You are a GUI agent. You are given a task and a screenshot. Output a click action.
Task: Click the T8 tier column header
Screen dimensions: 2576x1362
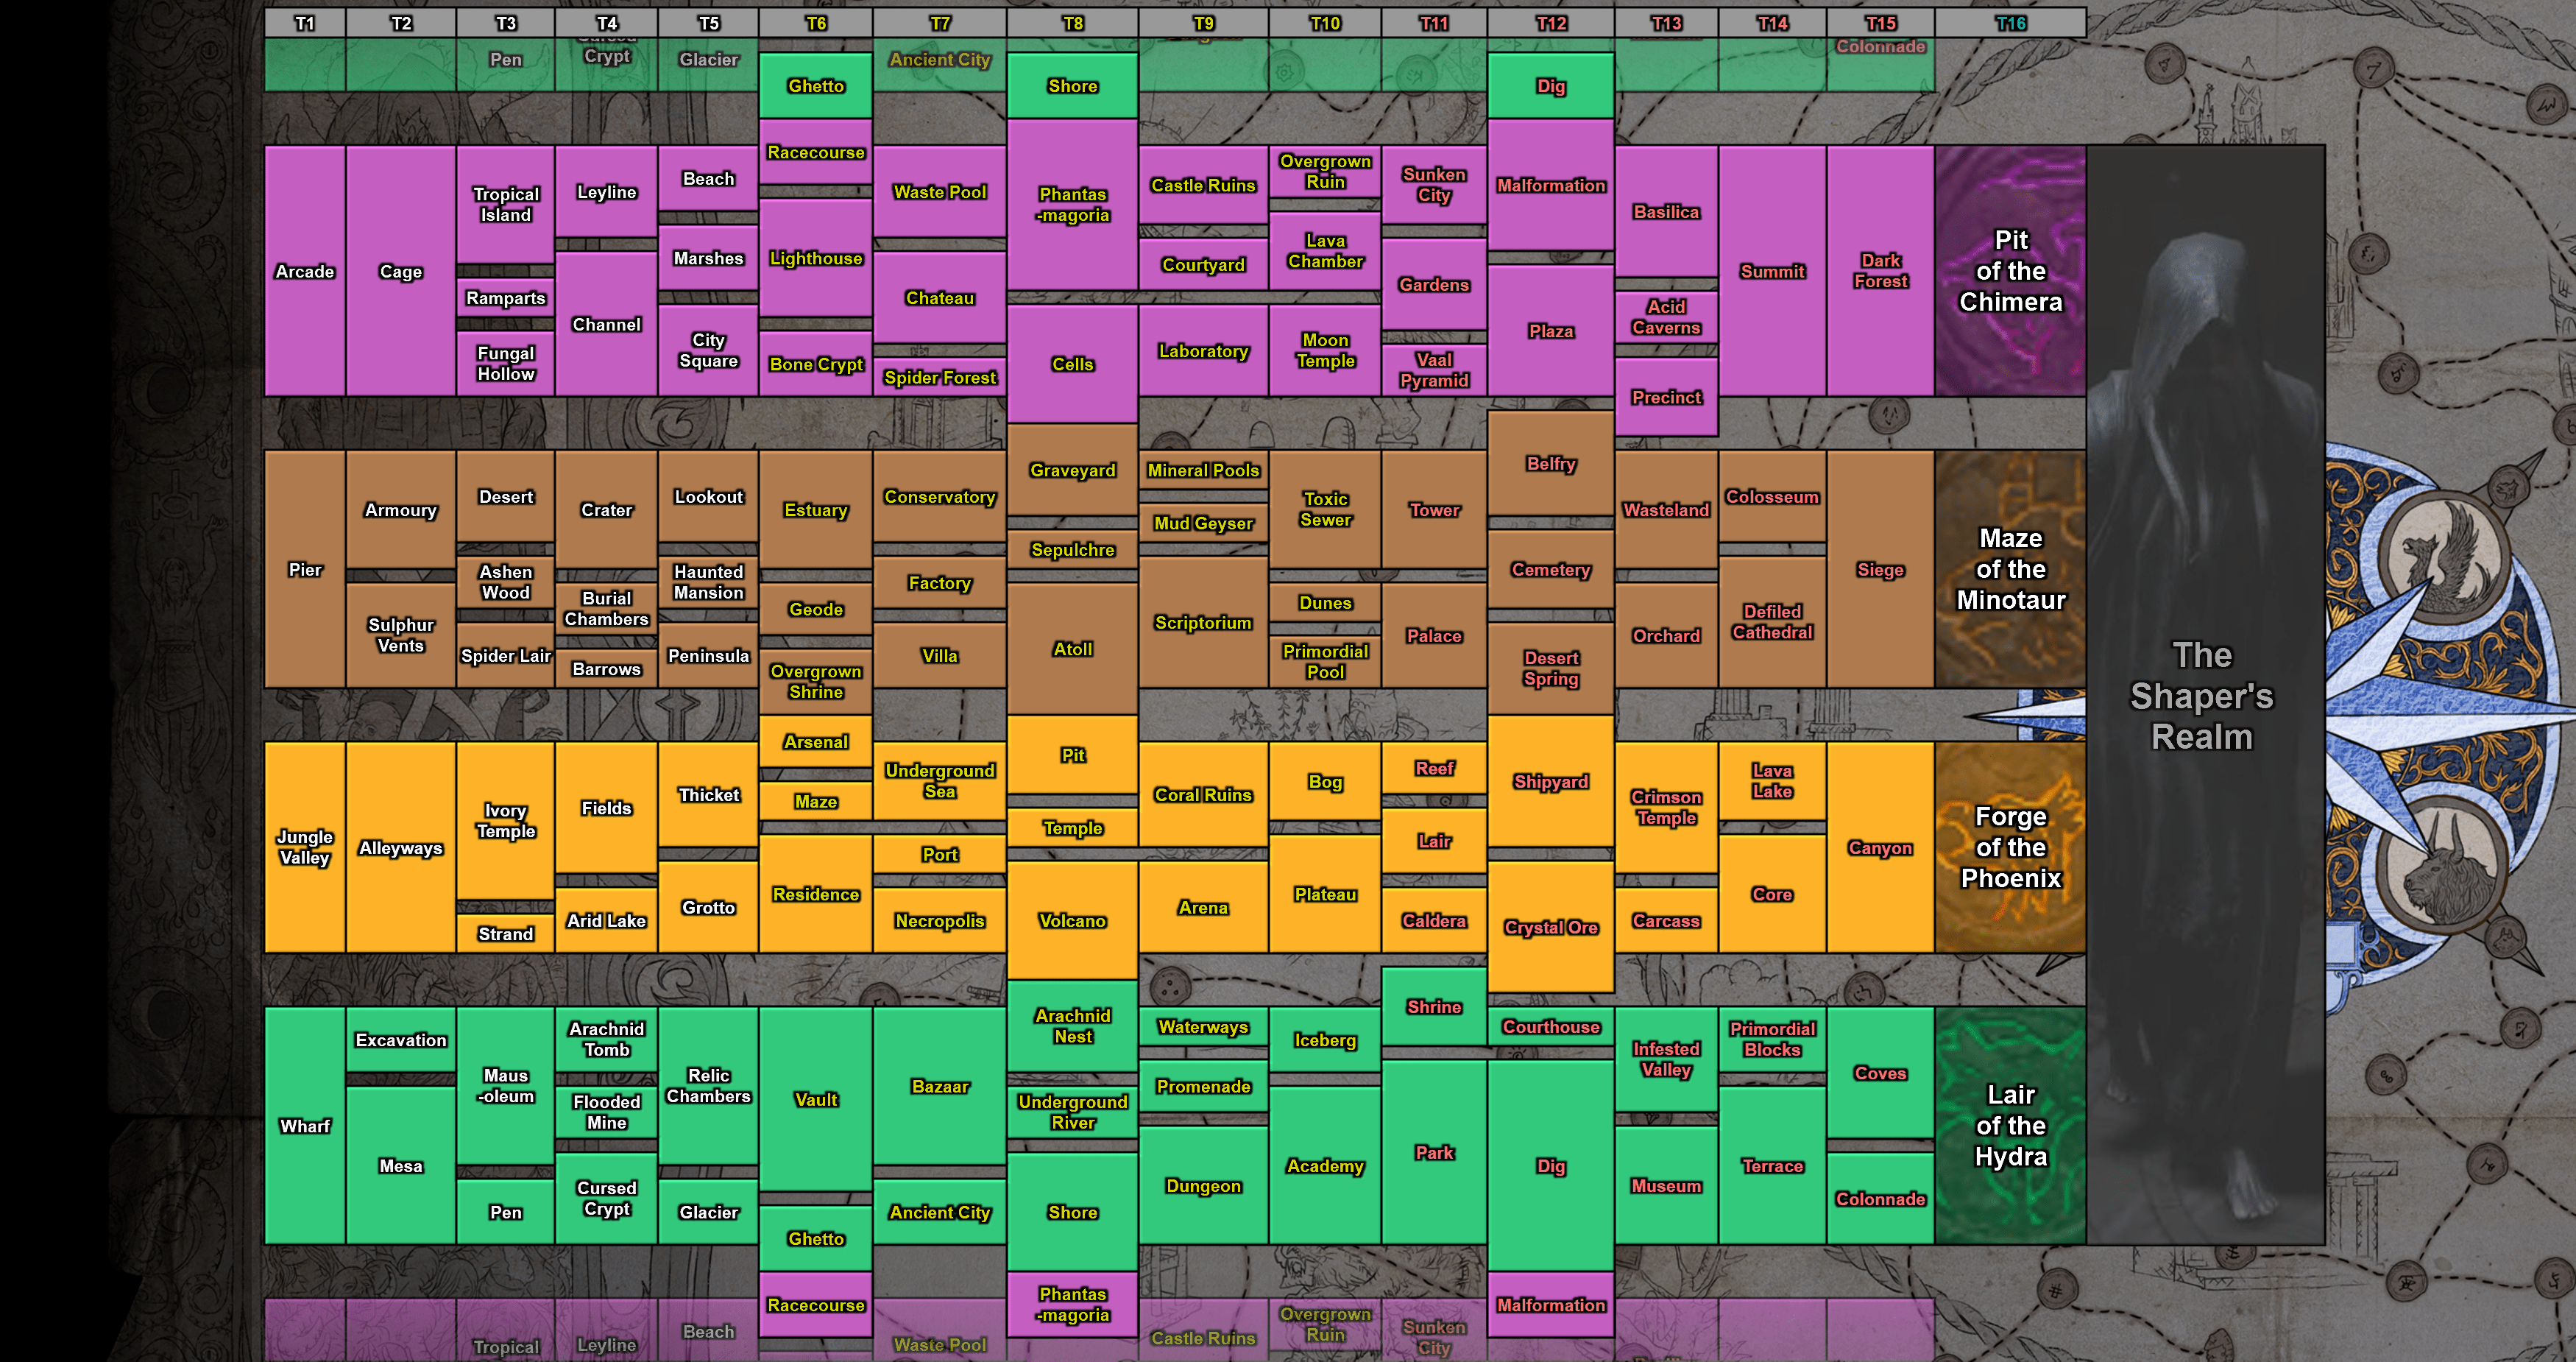click(1072, 23)
